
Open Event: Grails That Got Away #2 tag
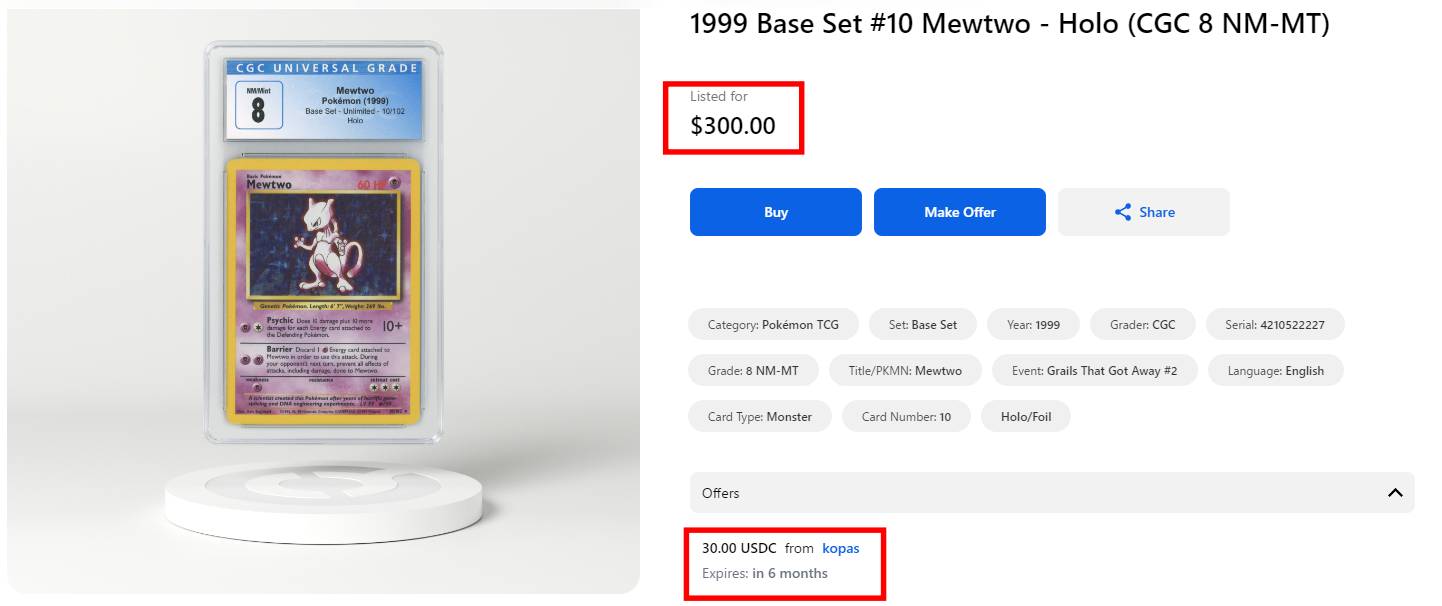click(x=1094, y=371)
